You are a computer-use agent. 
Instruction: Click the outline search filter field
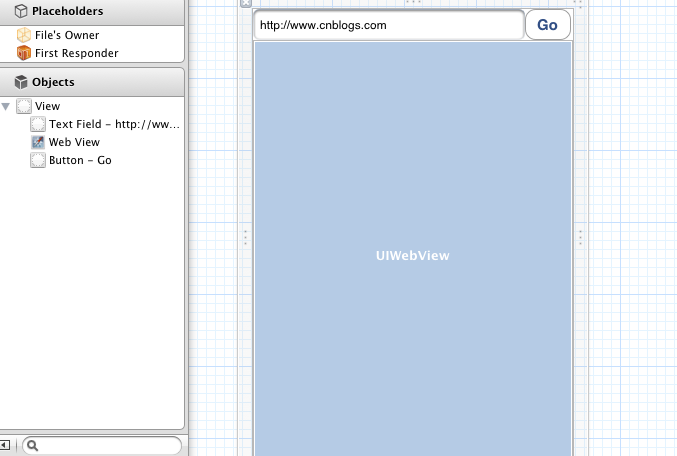click(102, 446)
